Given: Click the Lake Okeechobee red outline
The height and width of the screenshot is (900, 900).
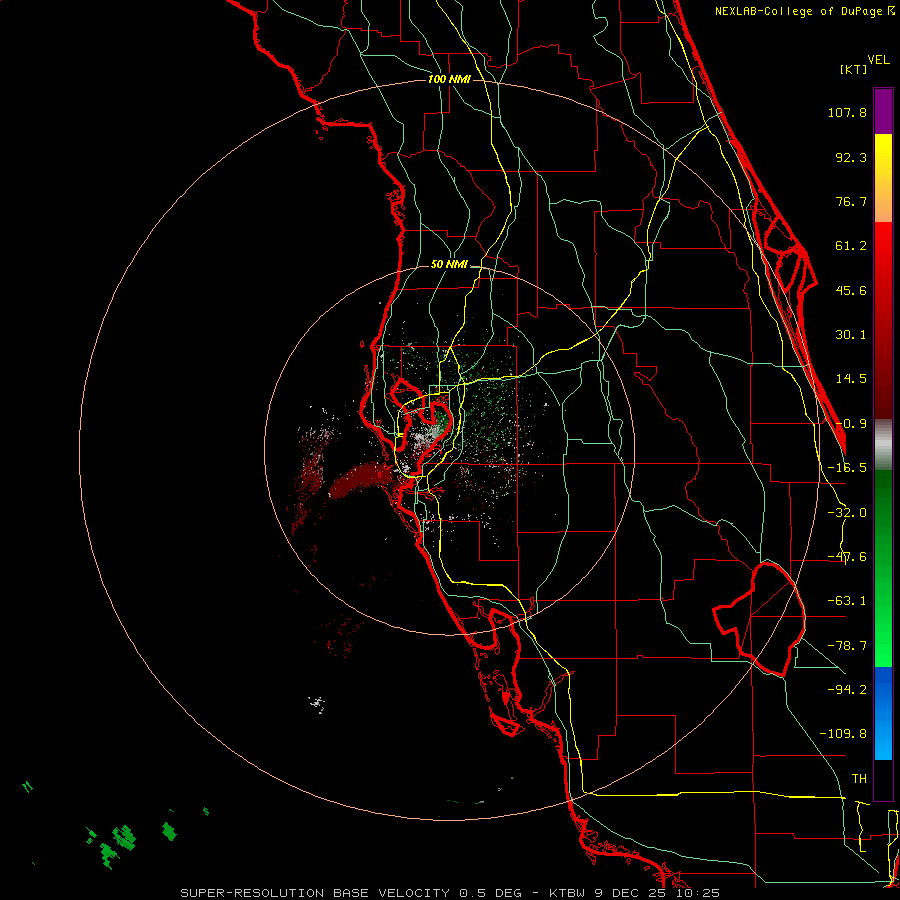Looking at the screenshot, I should (x=759, y=619).
